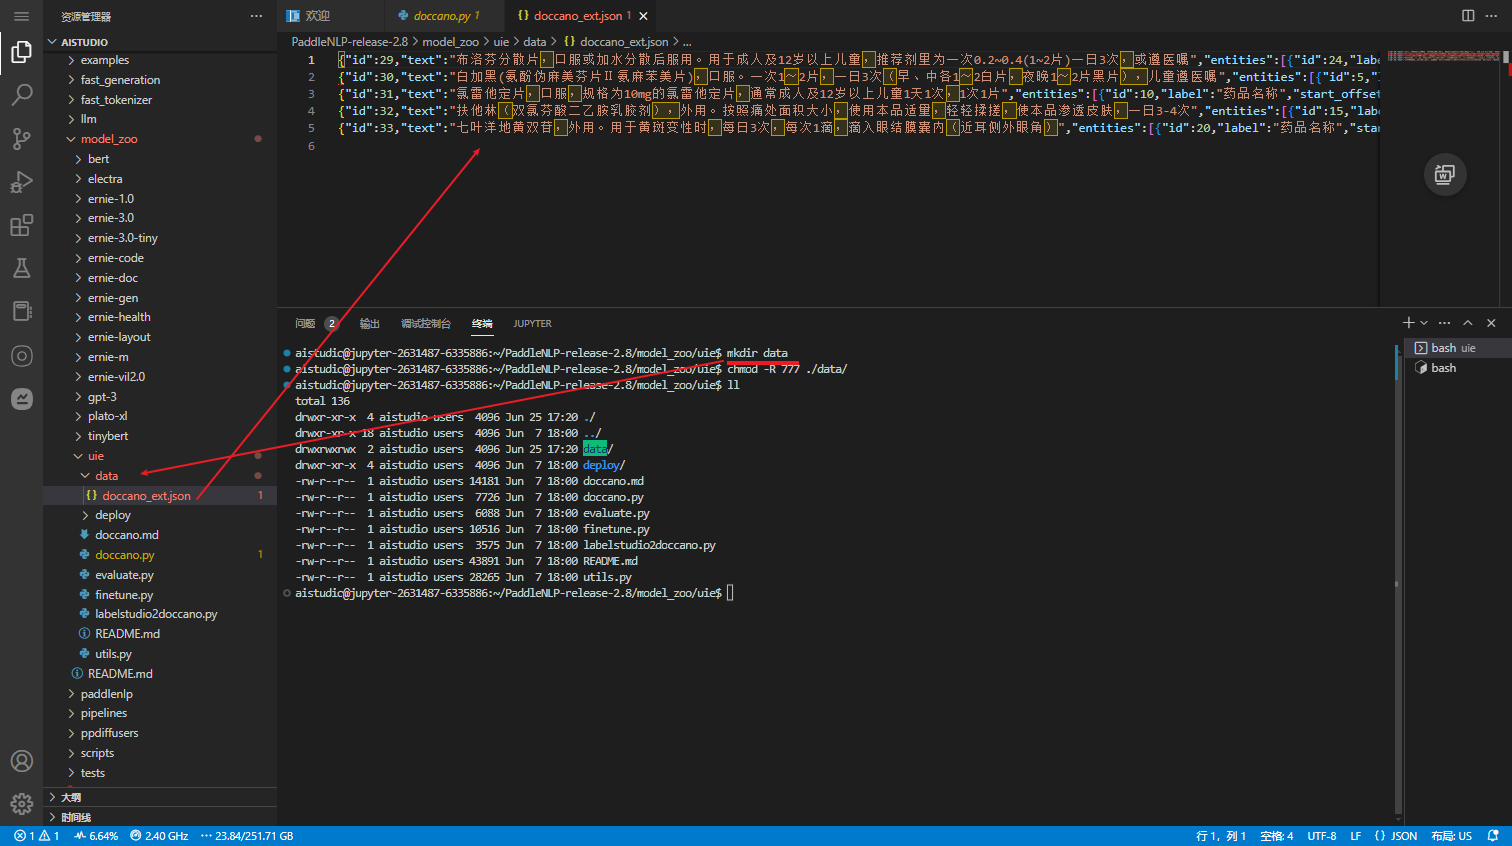Maximize the terminal panel size
Screen dimensions: 1512x846
coord(1468,323)
